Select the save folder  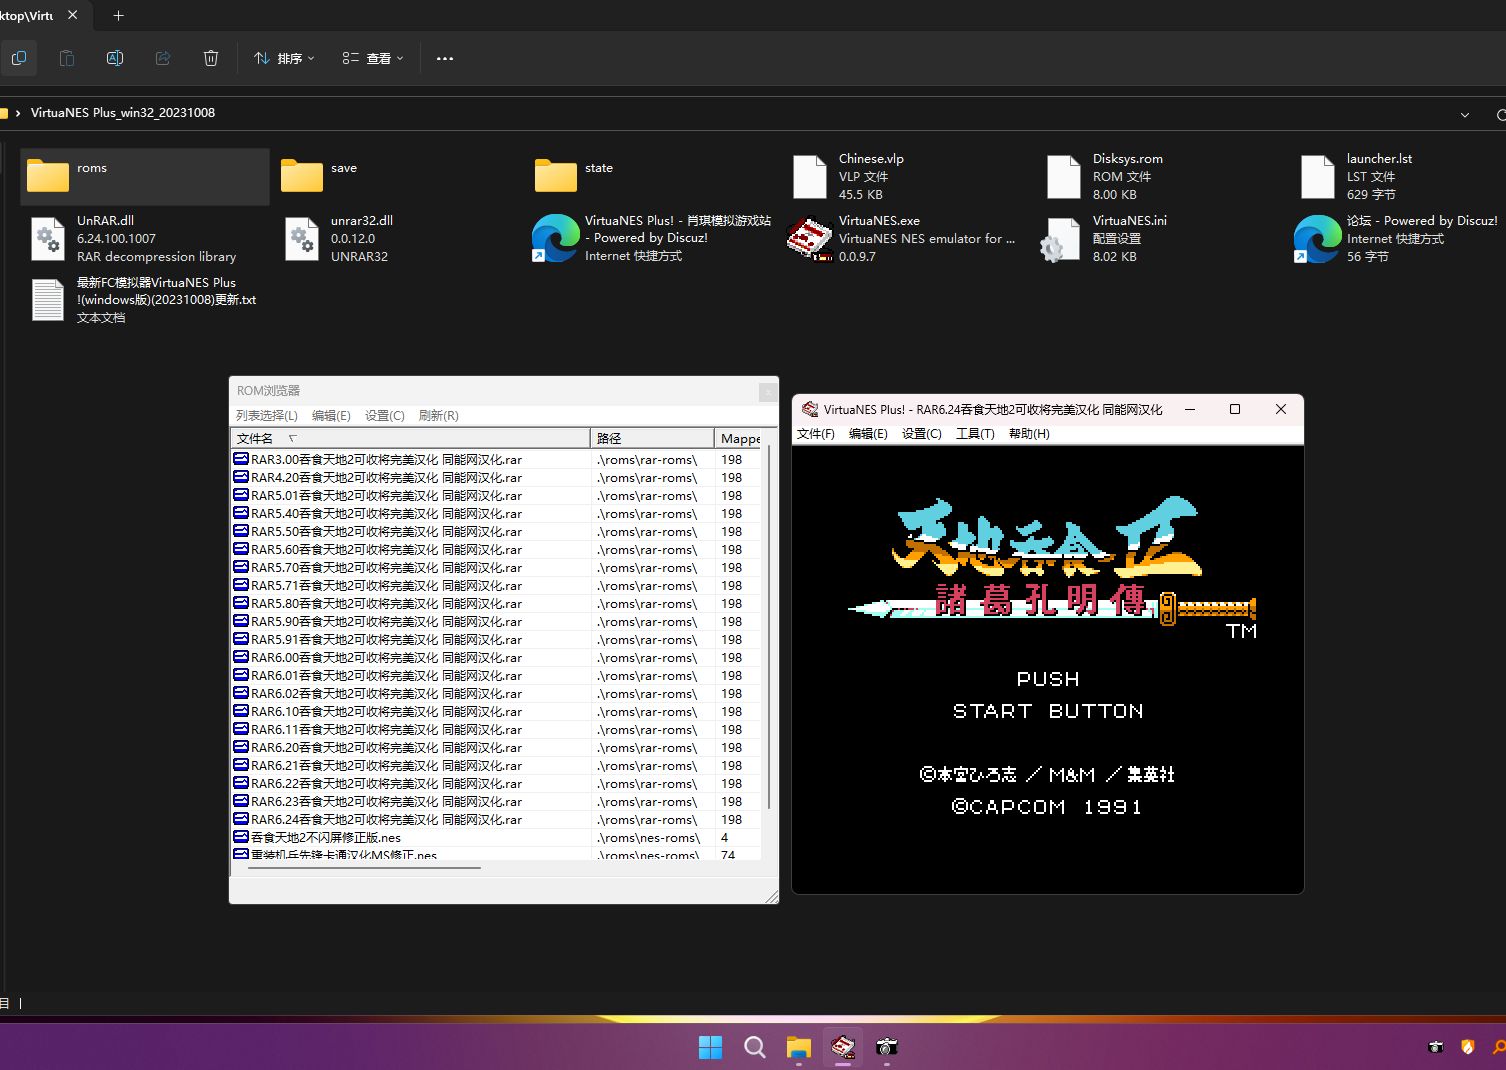tap(399, 177)
